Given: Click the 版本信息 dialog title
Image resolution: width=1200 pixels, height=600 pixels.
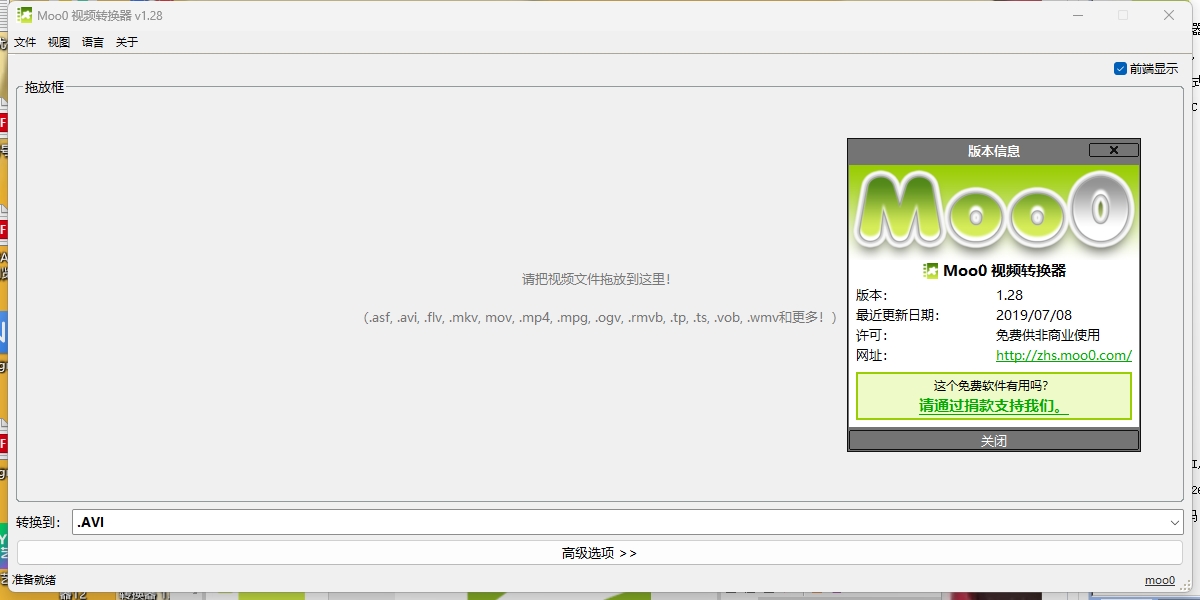Looking at the screenshot, I should pyautogui.click(x=994, y=151).
